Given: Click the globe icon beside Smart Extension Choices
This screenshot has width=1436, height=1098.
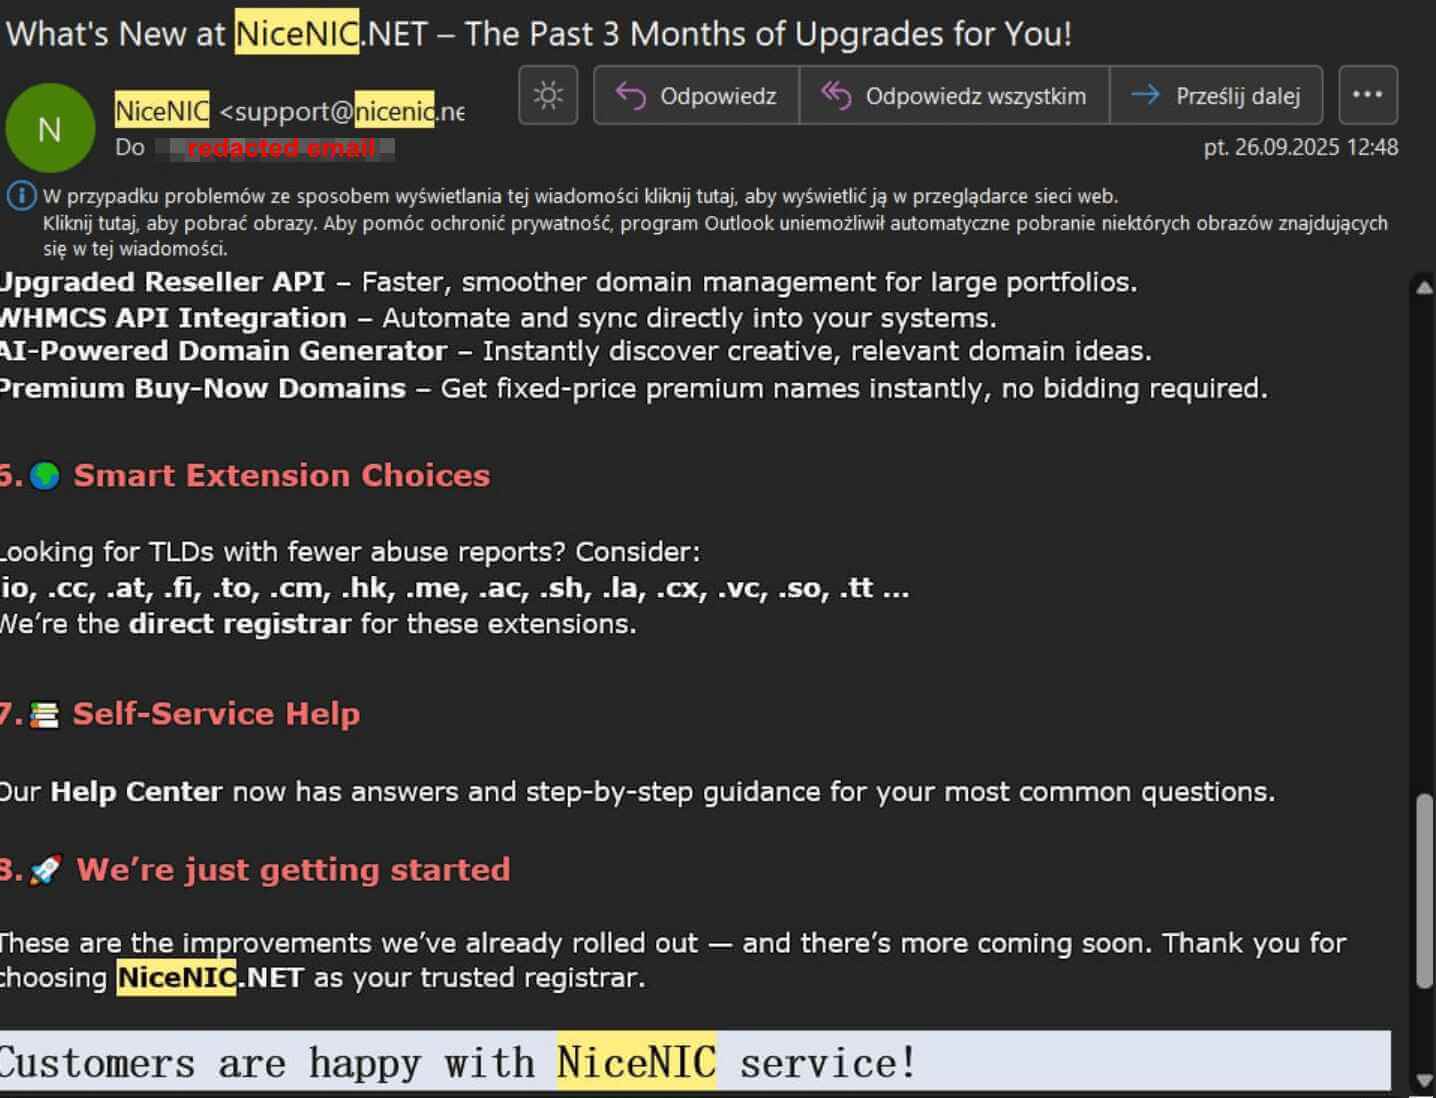Looking at the screenshot, I should point(45,476).
